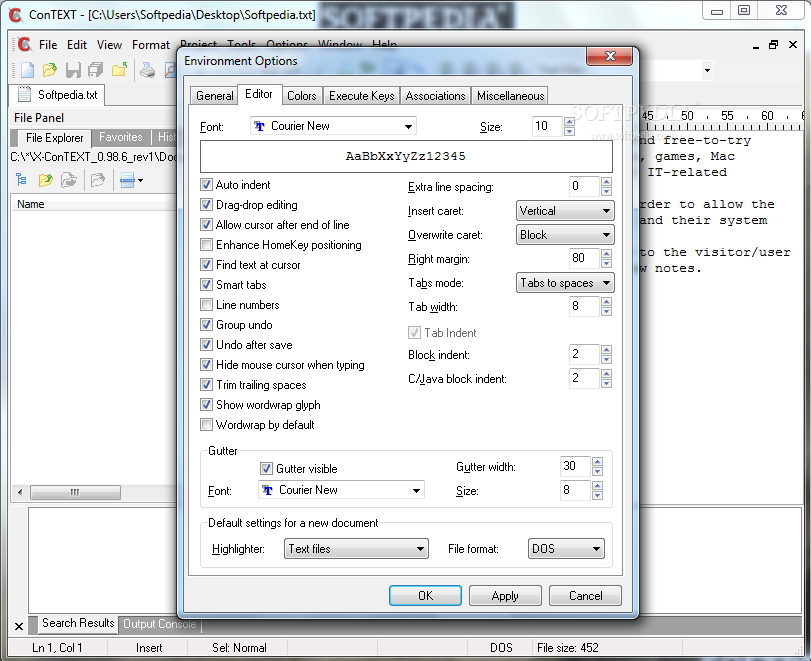Disable Hide mouse cursor when typing
The width and height of the screenshot is (811, 661).
pos(206,365)
